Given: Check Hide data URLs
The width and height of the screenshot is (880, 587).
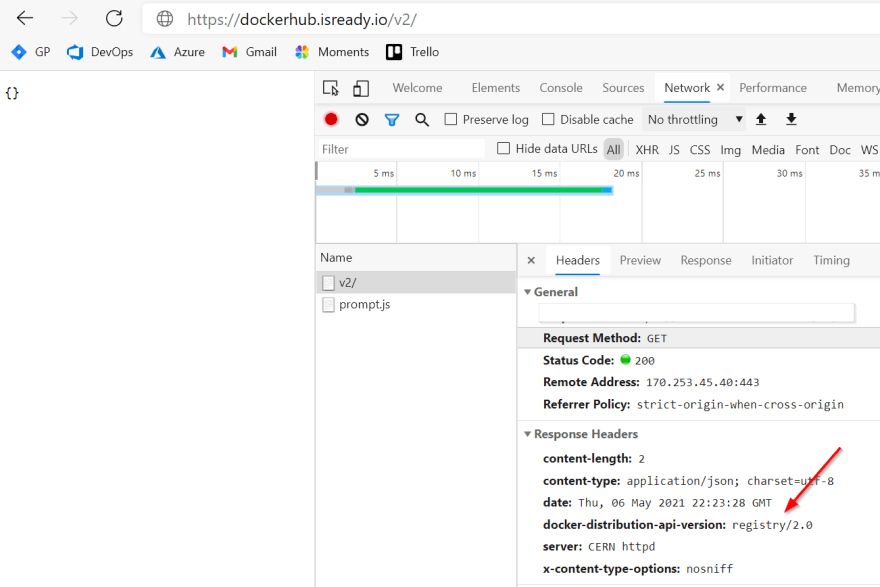Looking at the screenshot, I should coord(504,149).
